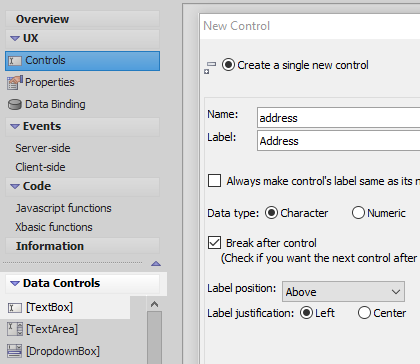
Task: Click the TextArea control icon
Action: (x=15, y=329)
